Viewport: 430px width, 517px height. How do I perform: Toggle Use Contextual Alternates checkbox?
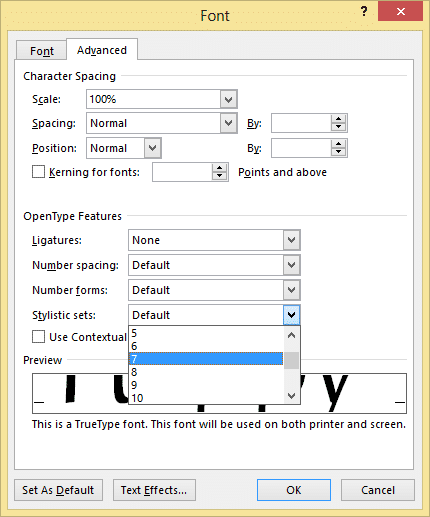[x=38, y=337]
